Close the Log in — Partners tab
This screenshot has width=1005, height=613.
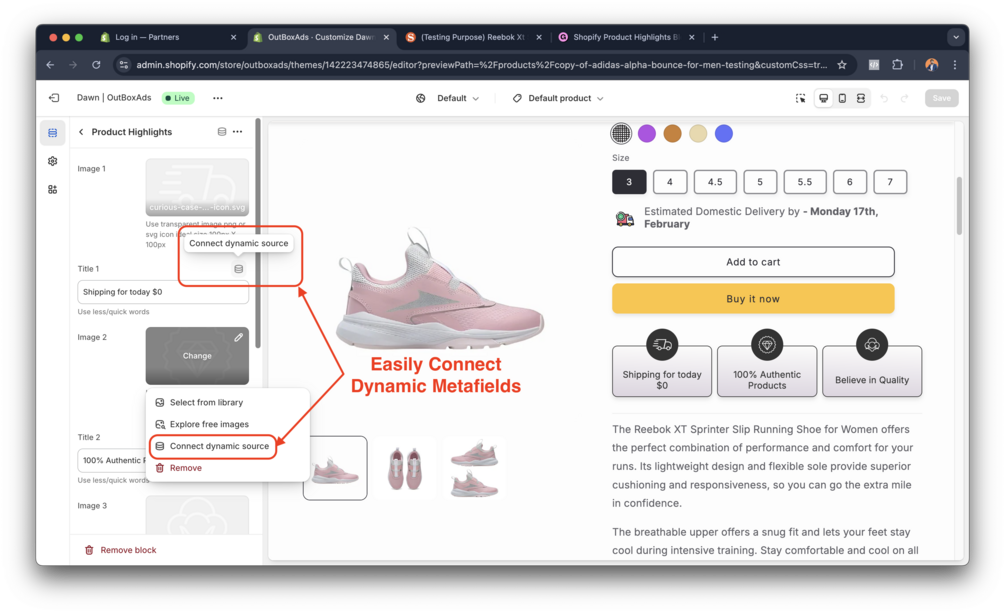(233, 37)
